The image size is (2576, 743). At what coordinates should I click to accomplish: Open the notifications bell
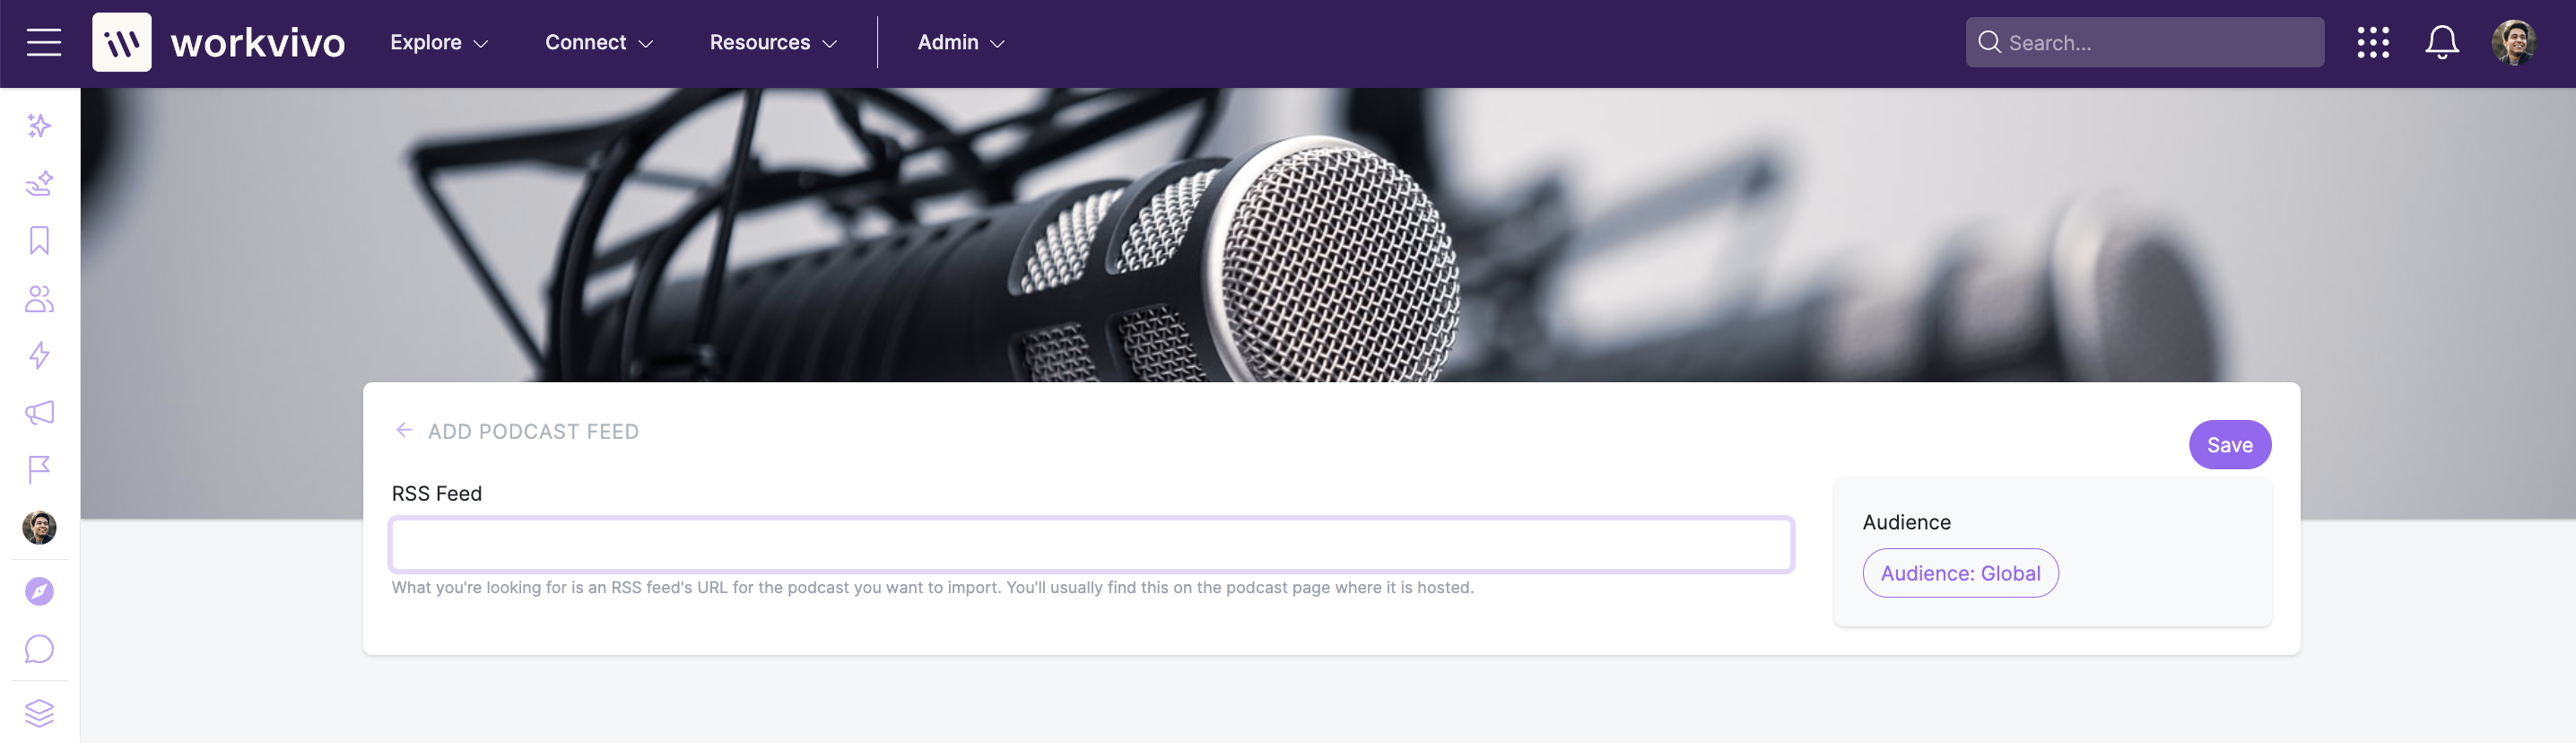tap(2441, 42)
